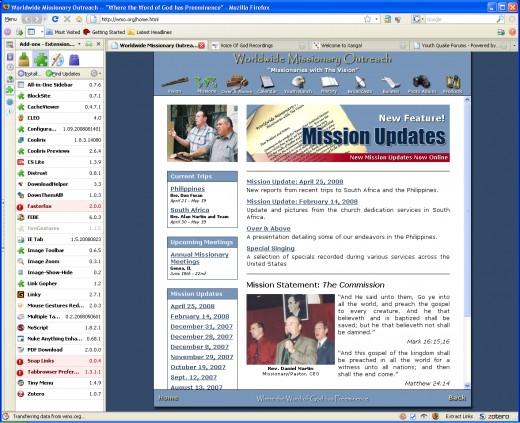Click the search magnifier icon
Image resolution: width=520 pixels, height=423 pixels.
point(500,19)
